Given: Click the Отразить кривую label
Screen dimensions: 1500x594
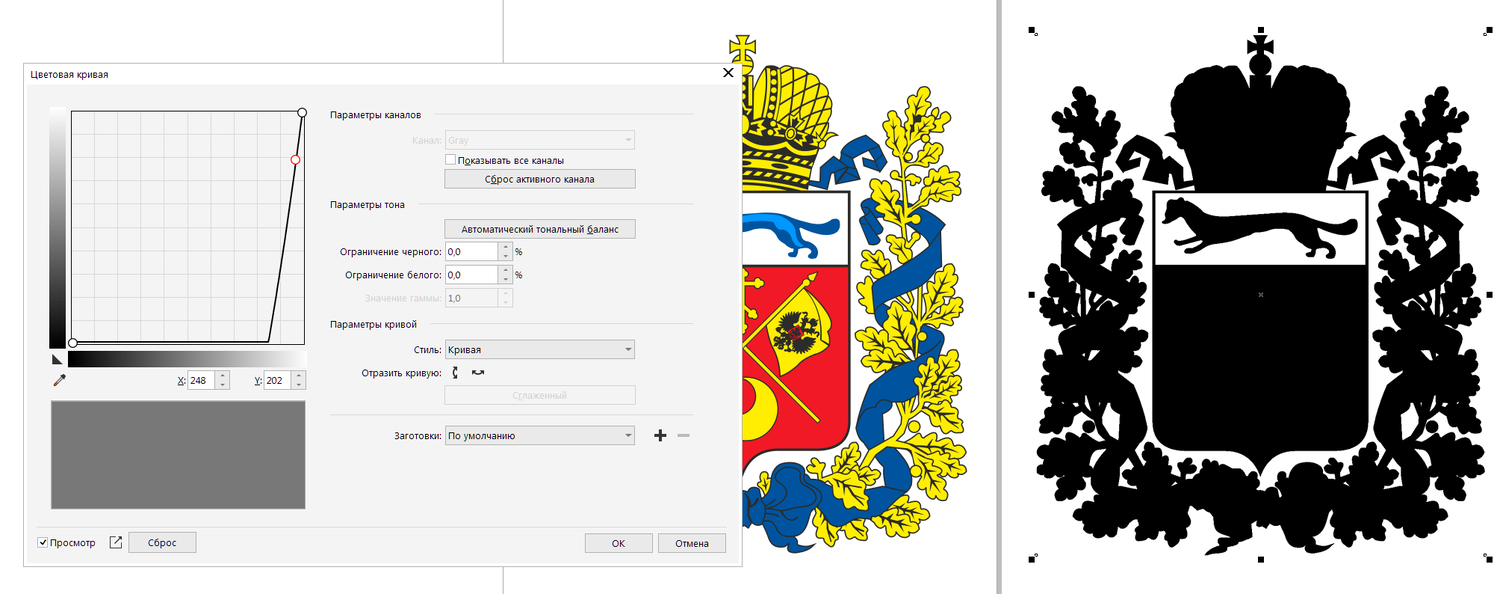Looking at the screenshot, I should [x=401, y=373].
